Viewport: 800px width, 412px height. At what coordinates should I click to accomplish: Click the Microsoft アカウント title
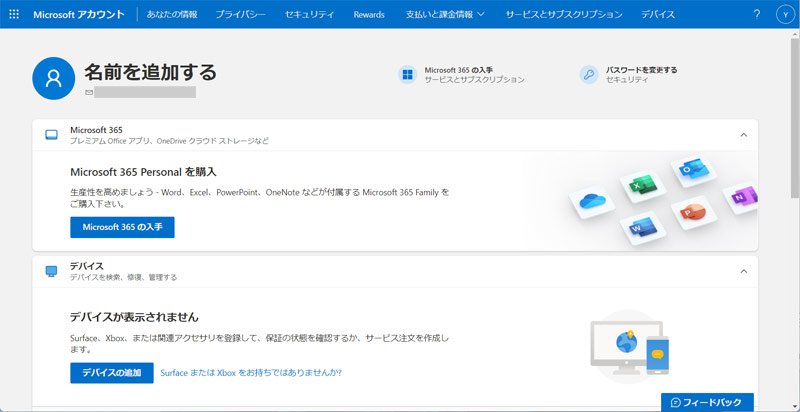(x=79, y=14)
